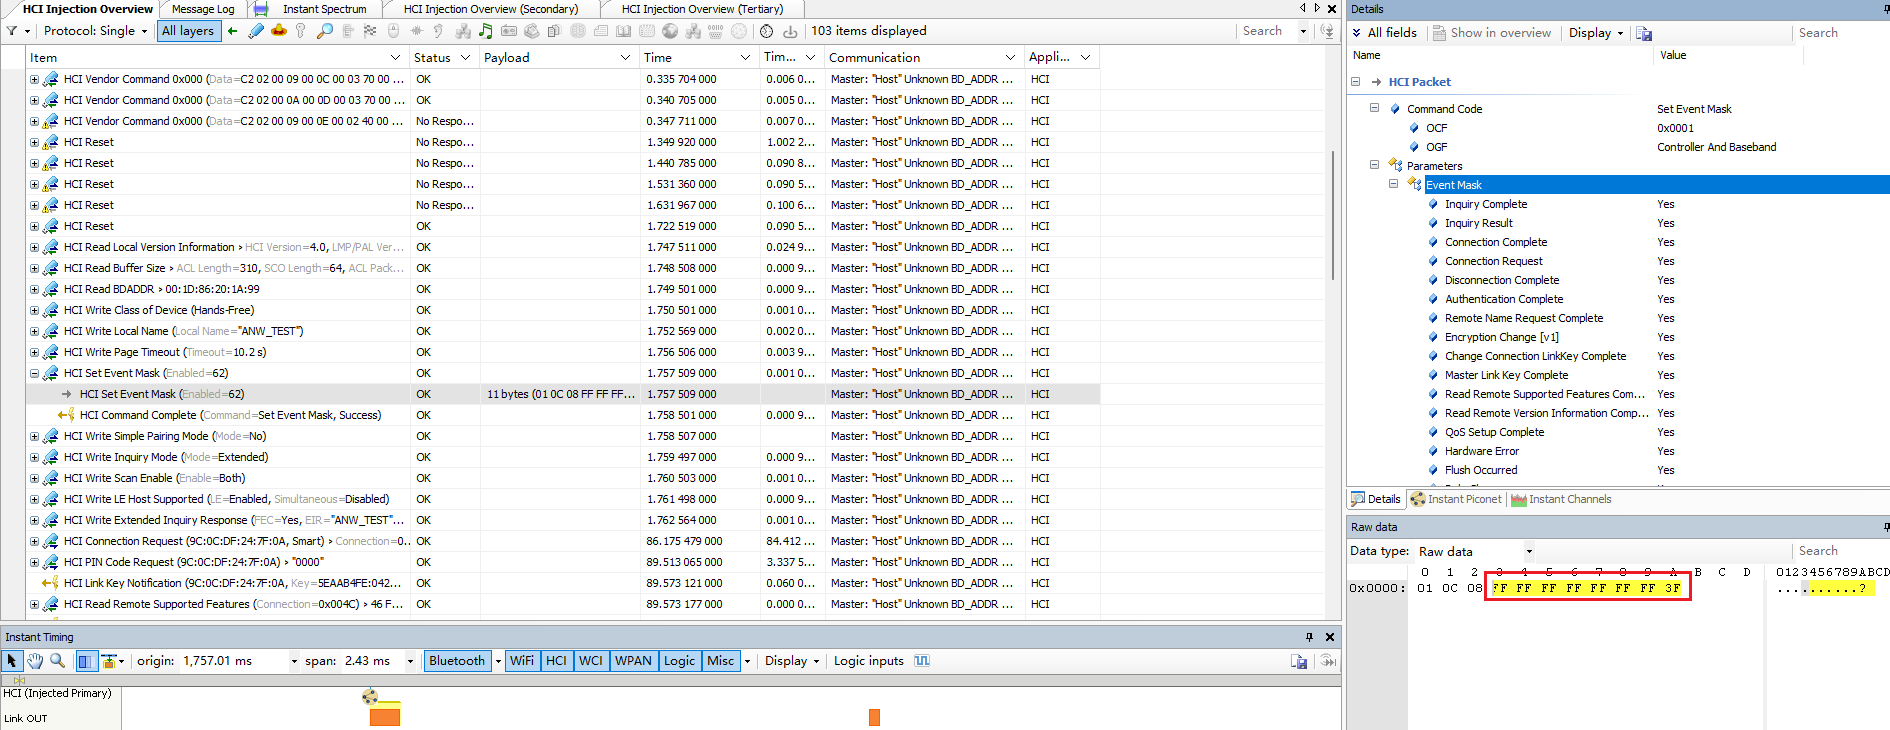Sort by the Communication column header
The image size is (1890, 730).
point(922,57)
